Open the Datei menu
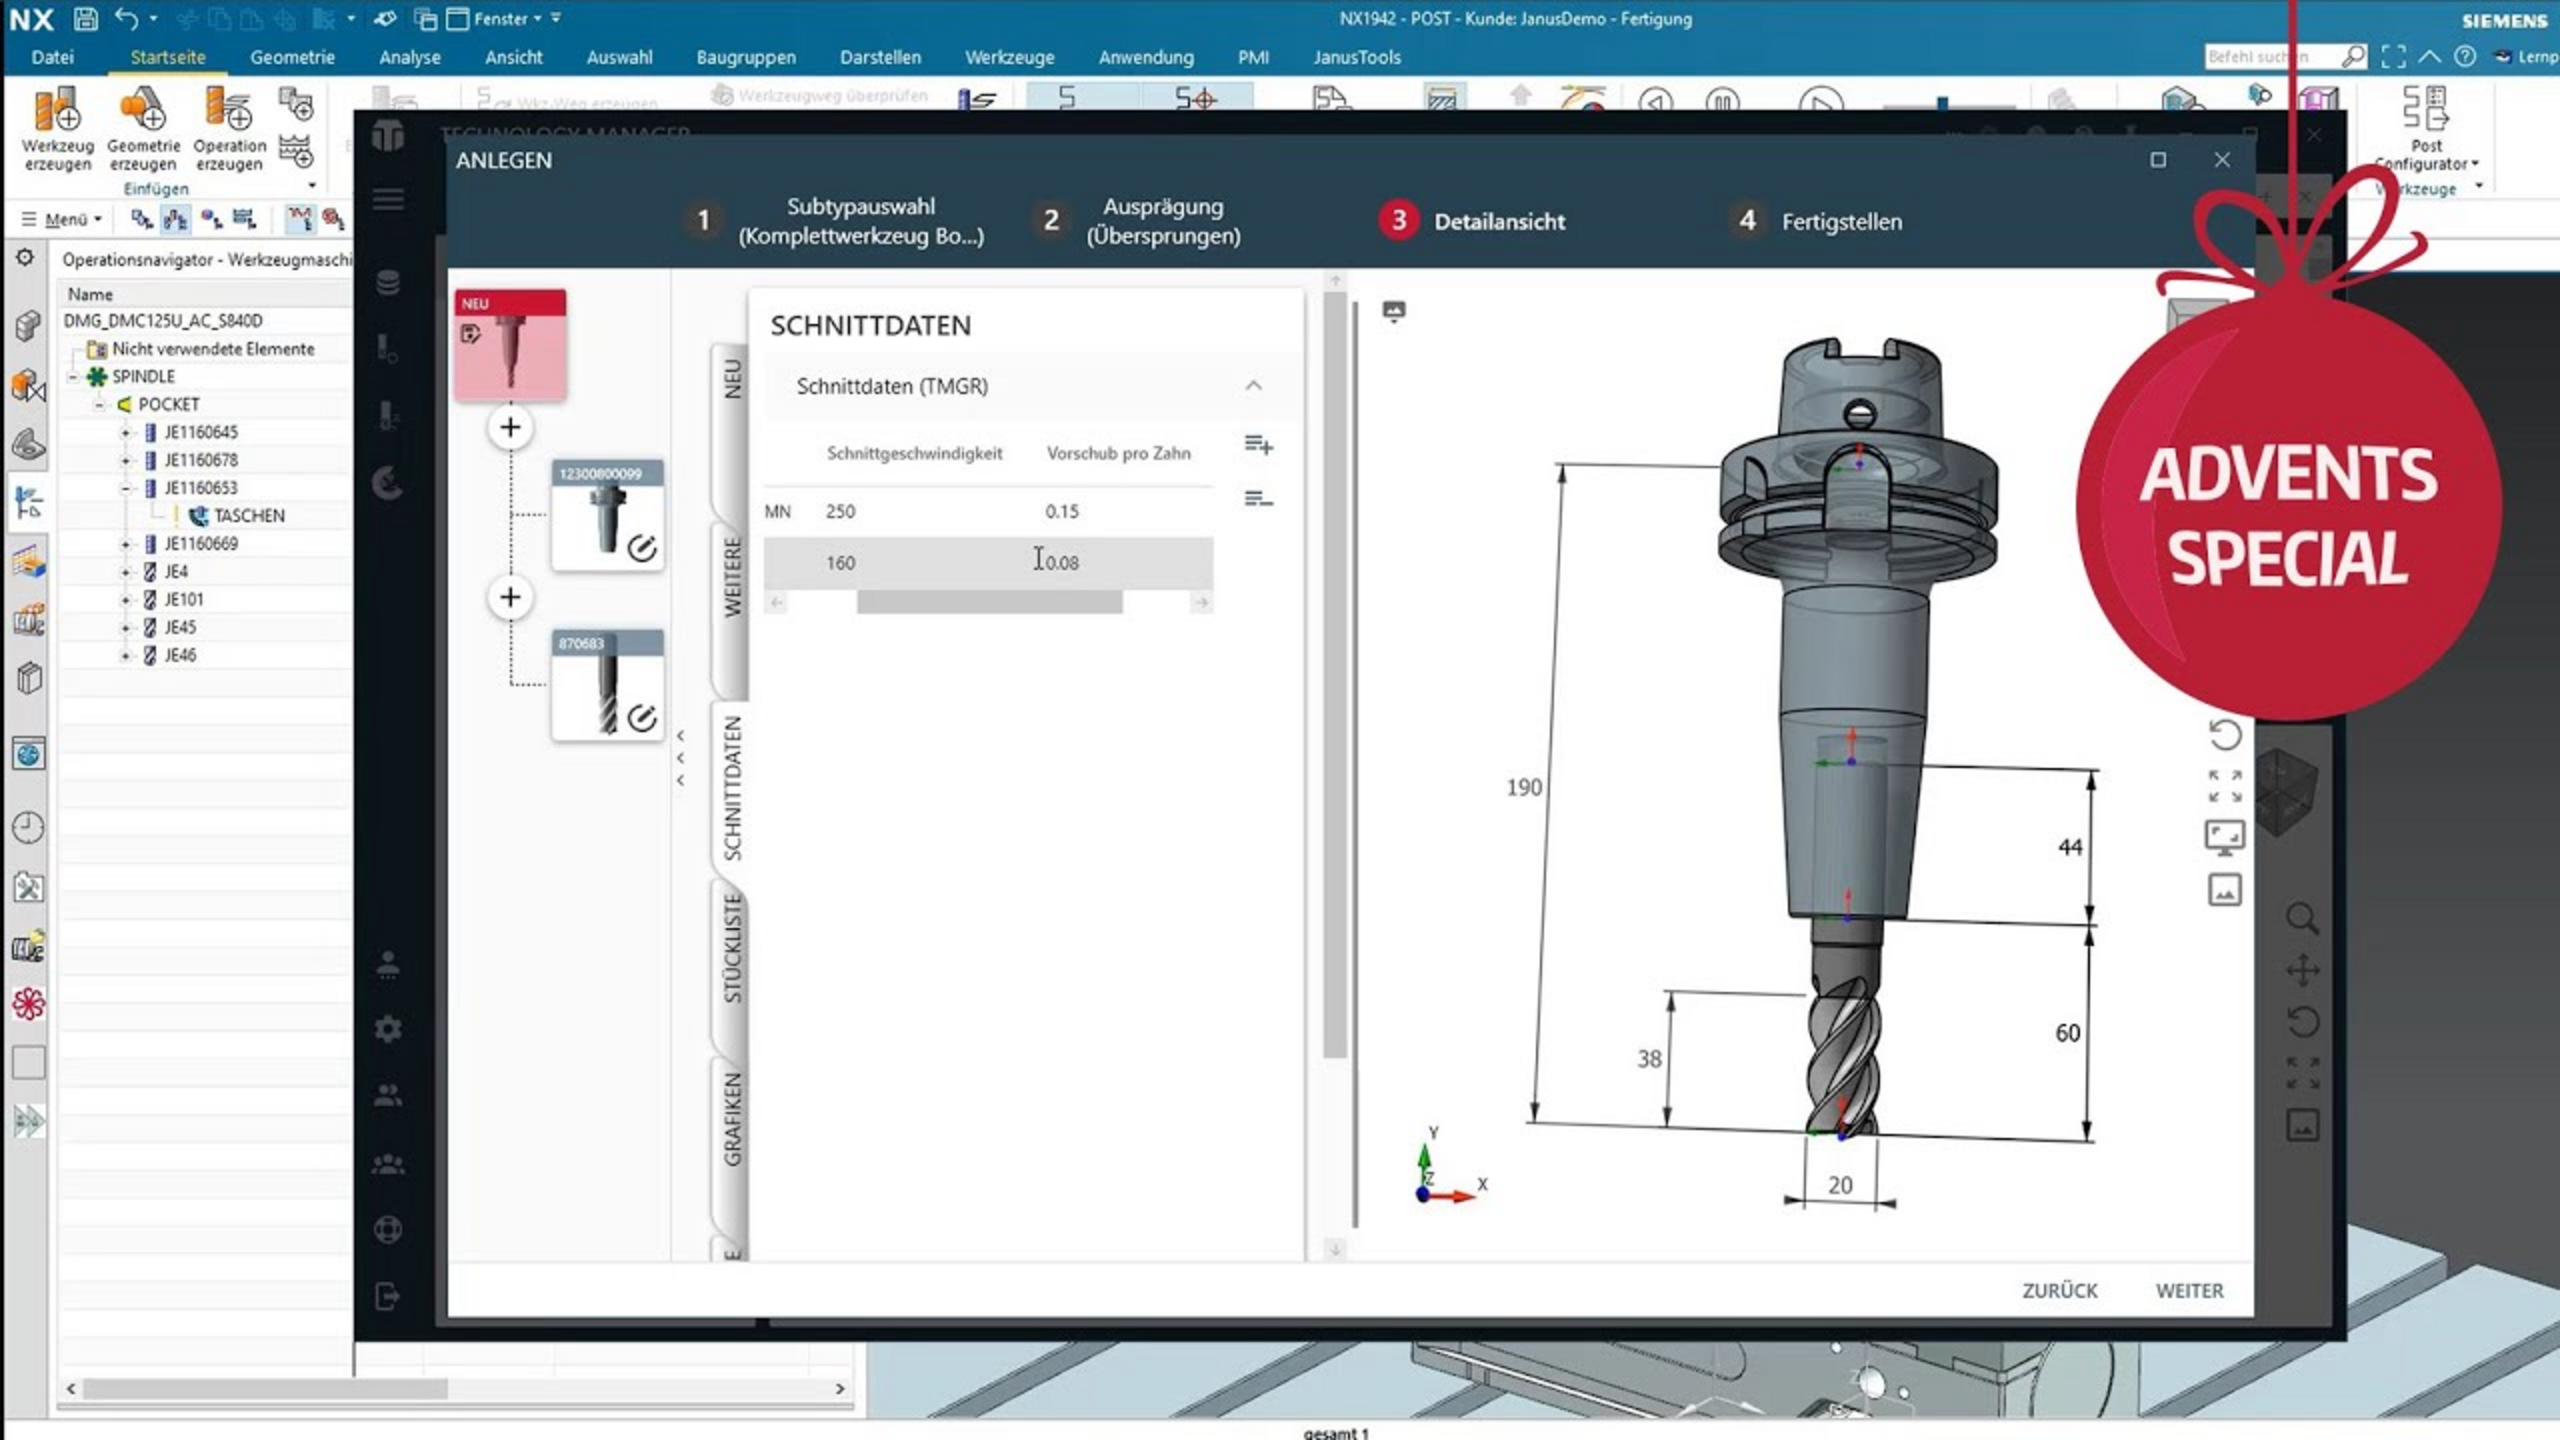Screen dimensions: 2560x1440 pyautogui.click(x=52, y=57)
